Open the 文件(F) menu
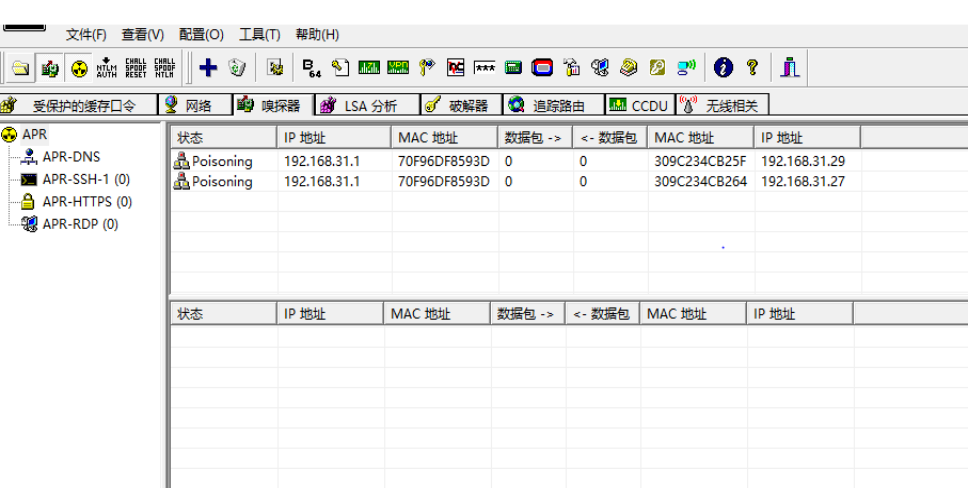This screenshot has height=488, width=968. (86, 35)
